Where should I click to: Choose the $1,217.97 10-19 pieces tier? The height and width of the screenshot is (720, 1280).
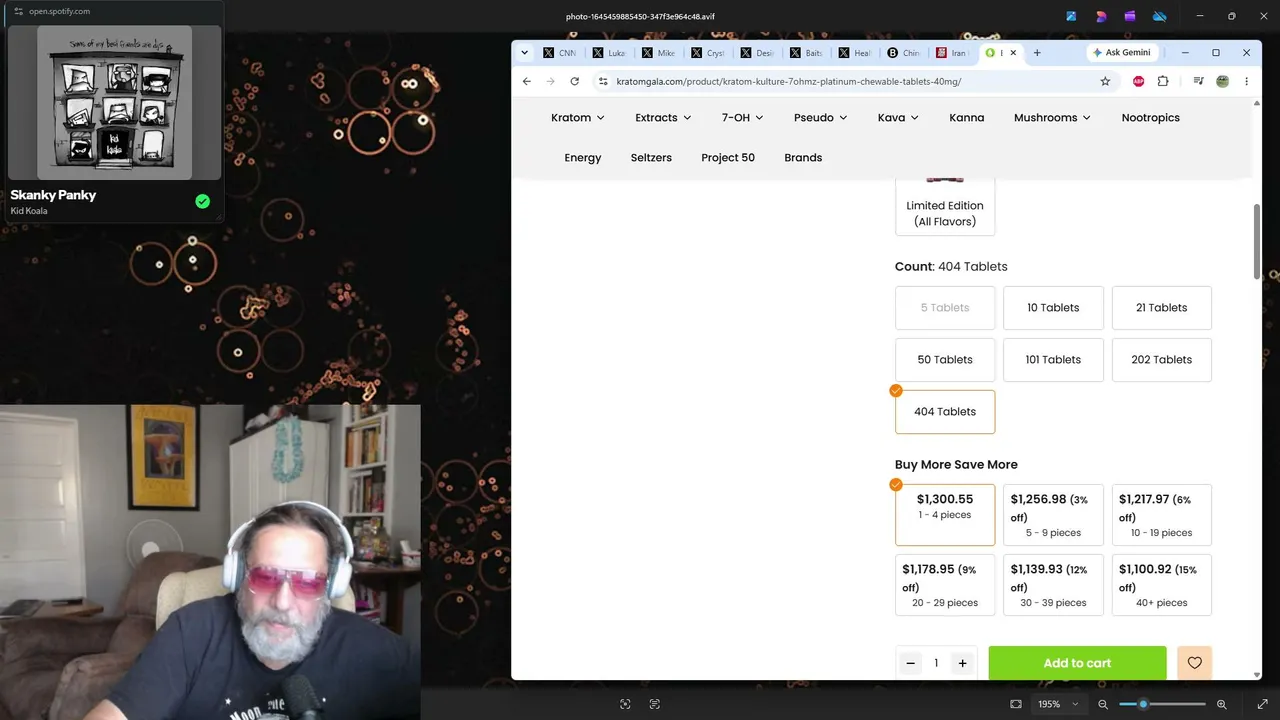pos(1162,515)
